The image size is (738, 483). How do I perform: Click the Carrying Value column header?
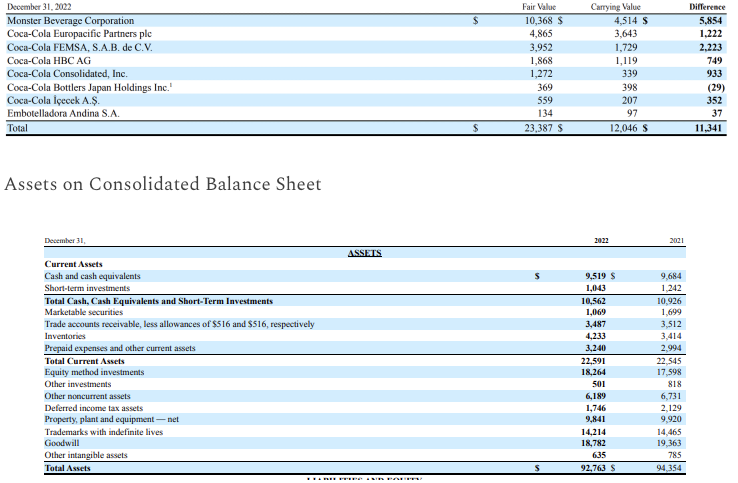pyautogui.click(x=616, y=7)
